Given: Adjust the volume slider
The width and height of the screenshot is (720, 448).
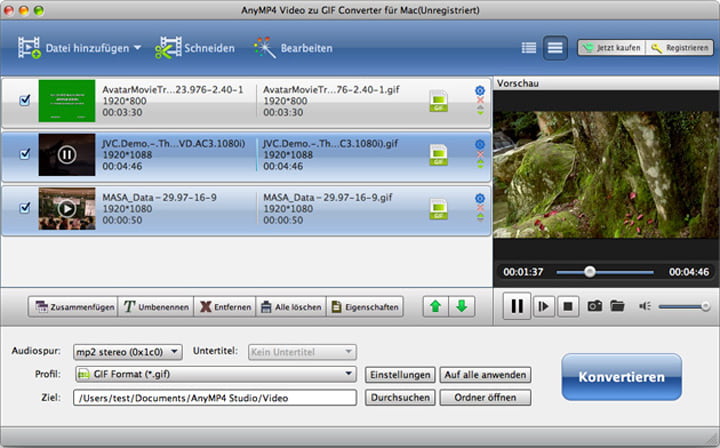Looking at the screenshot, I should point(684,306).
